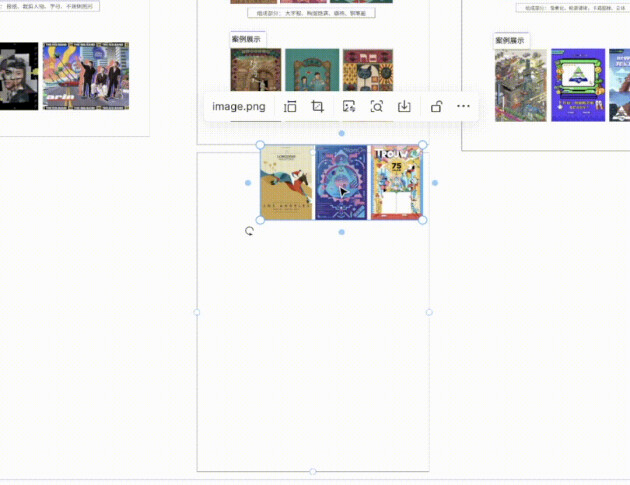Click the empty frame's bottom edge handle
The height and width of the screenshot is (485, 630).
click(313, 471)
